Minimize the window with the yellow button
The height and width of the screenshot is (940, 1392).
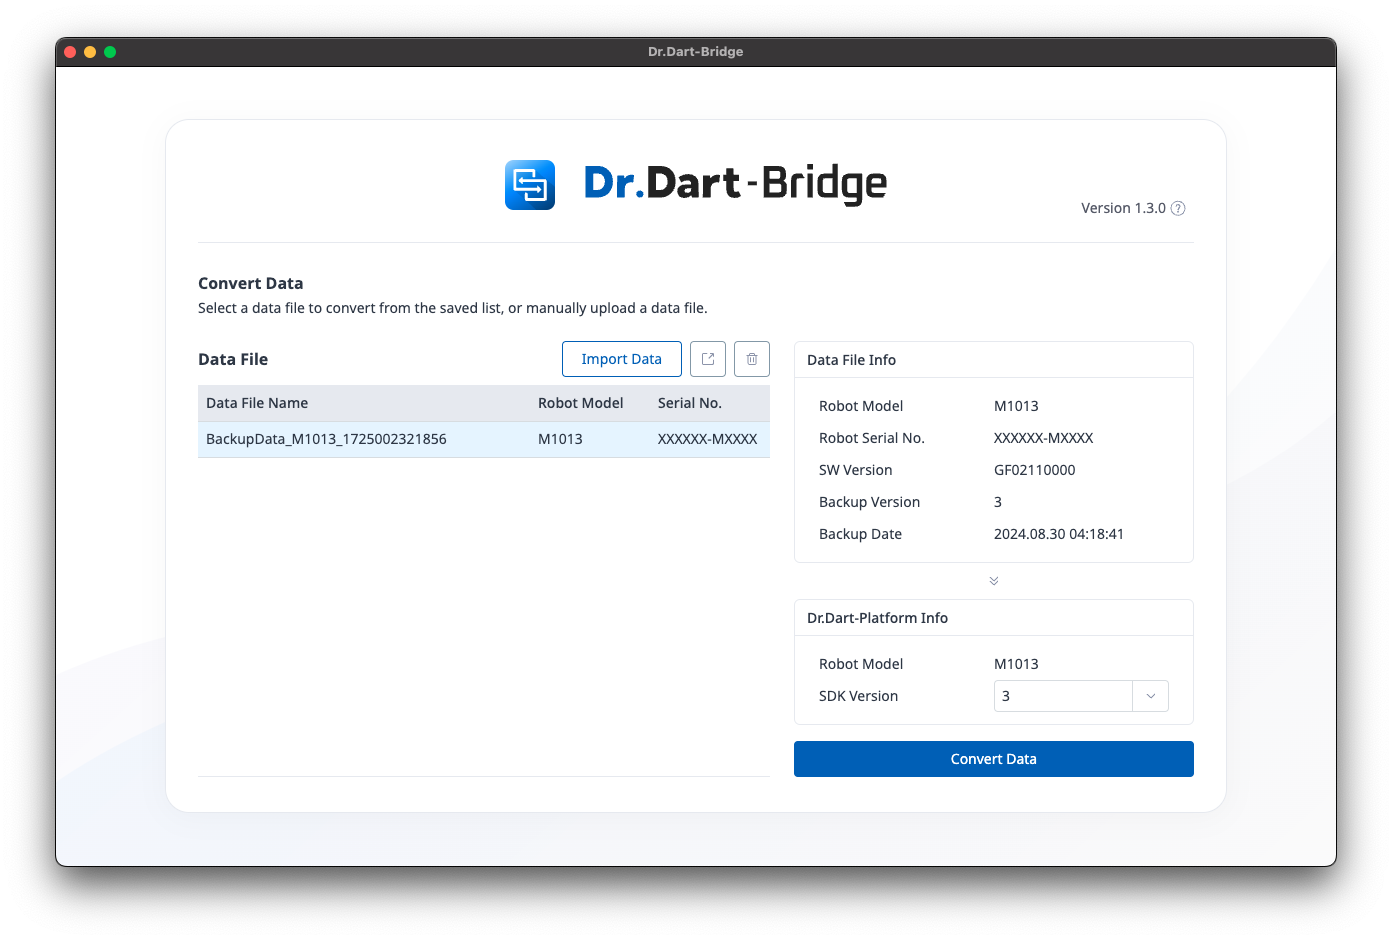90,52
